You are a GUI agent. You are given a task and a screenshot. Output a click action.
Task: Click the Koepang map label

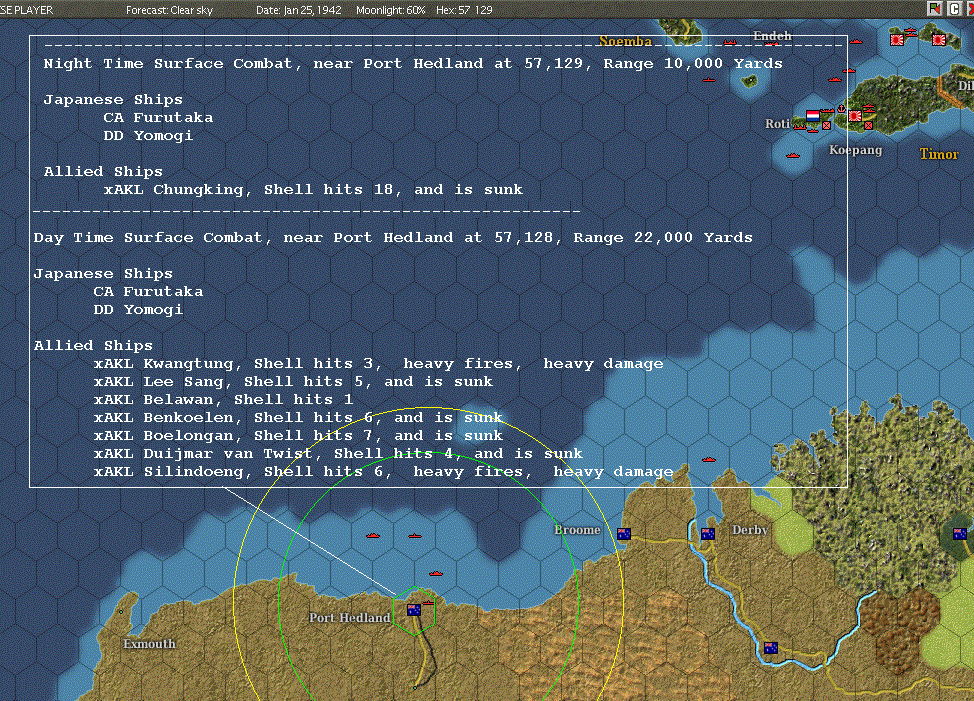pyautogui.click(x=855, y=150)
